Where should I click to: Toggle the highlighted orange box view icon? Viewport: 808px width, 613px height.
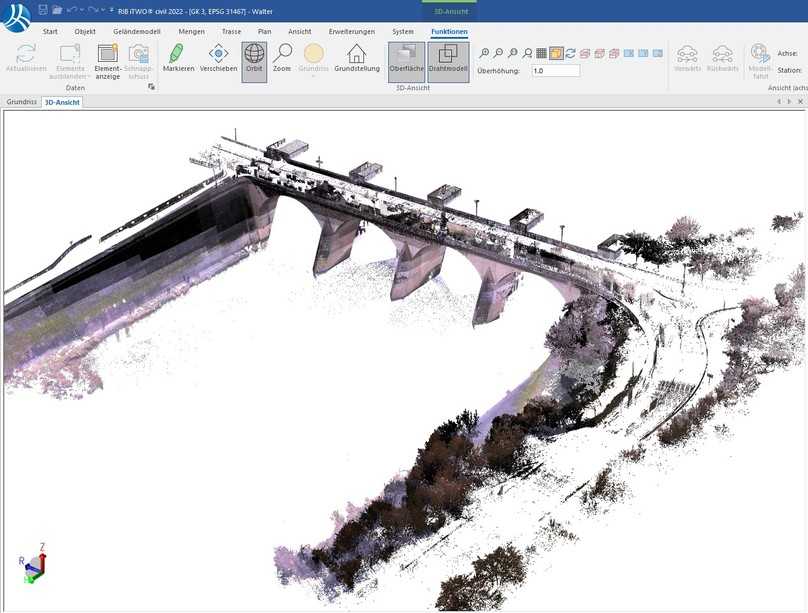pos(556,53)
